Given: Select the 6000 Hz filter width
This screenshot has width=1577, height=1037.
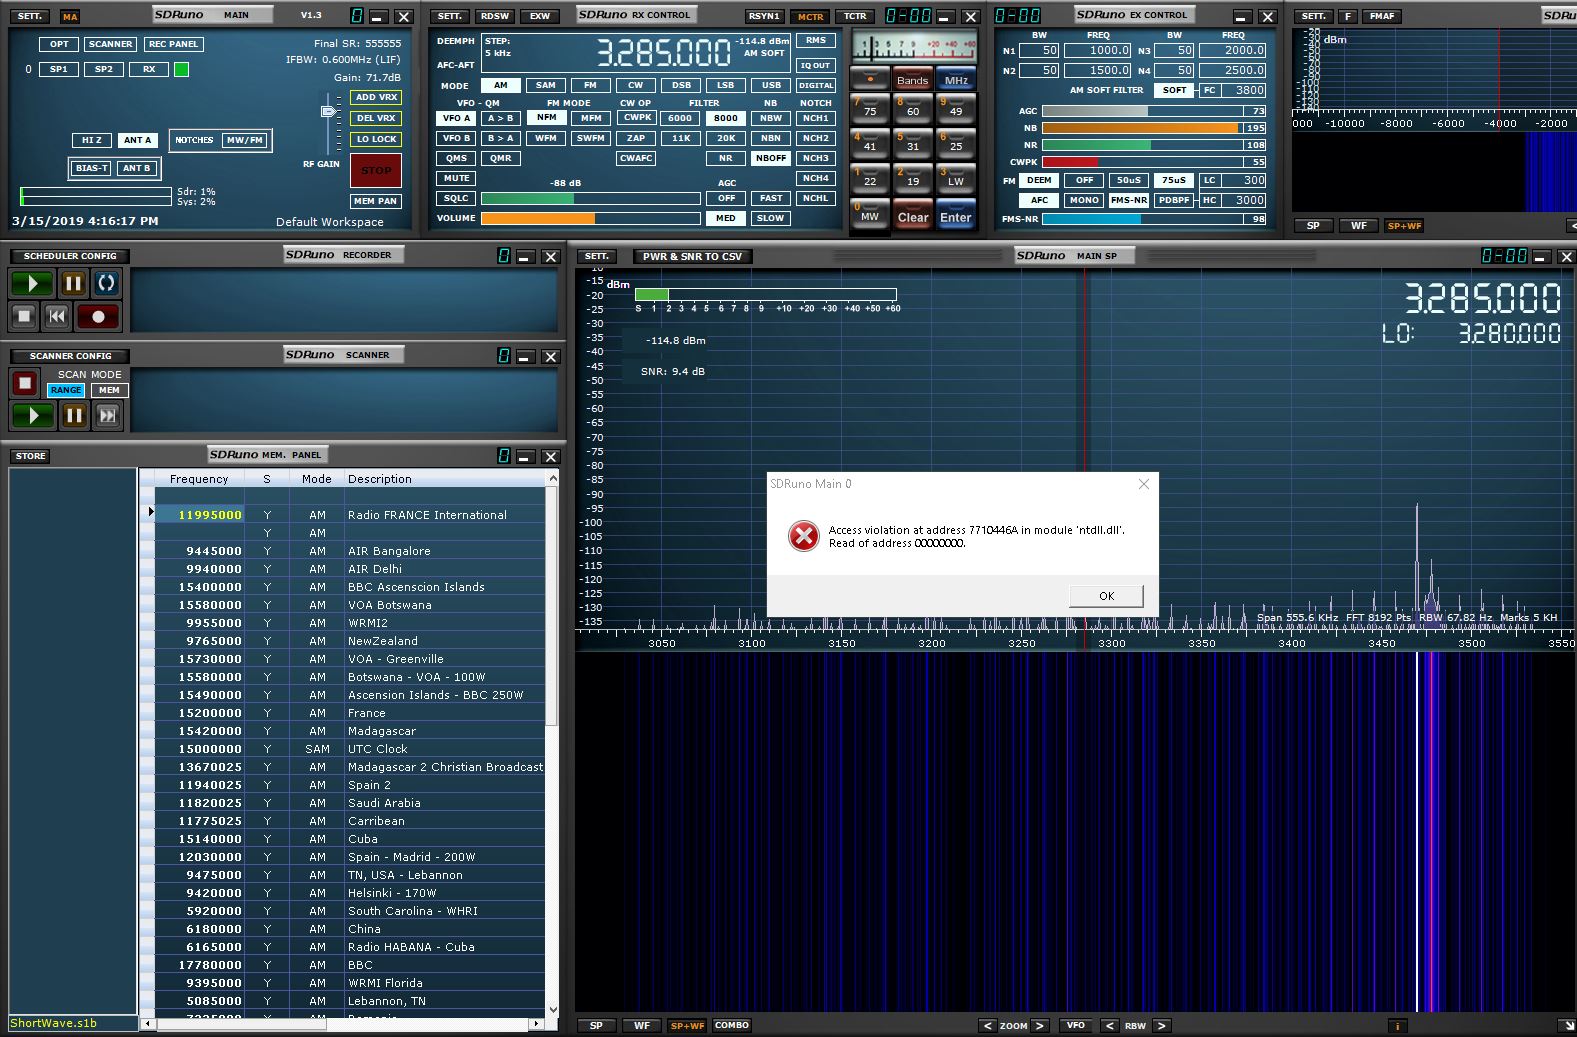Looking at the screenshot, I should (x=681, y=118).
